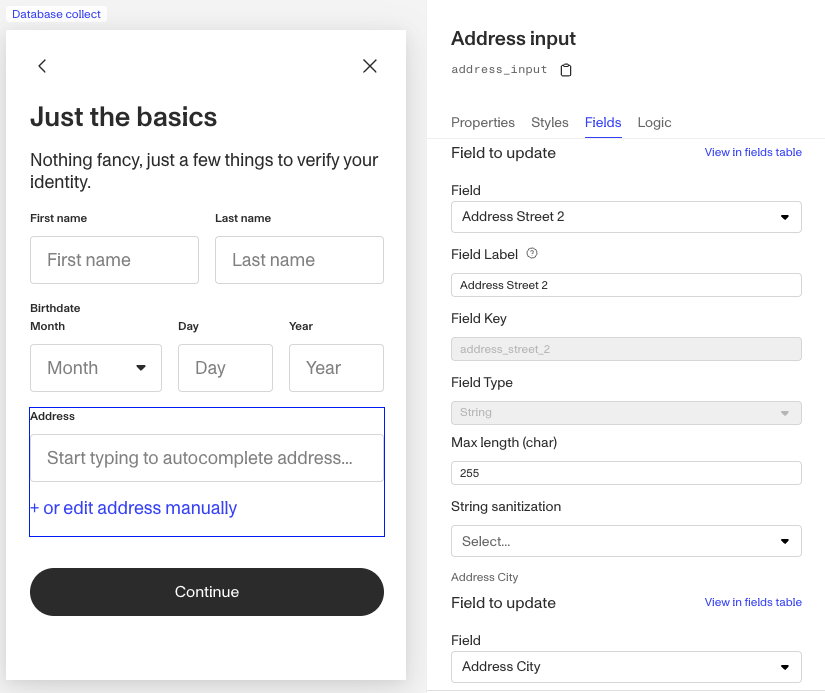Click the address autocomplete input
825x693 pixels.
[x=206, y=458]
